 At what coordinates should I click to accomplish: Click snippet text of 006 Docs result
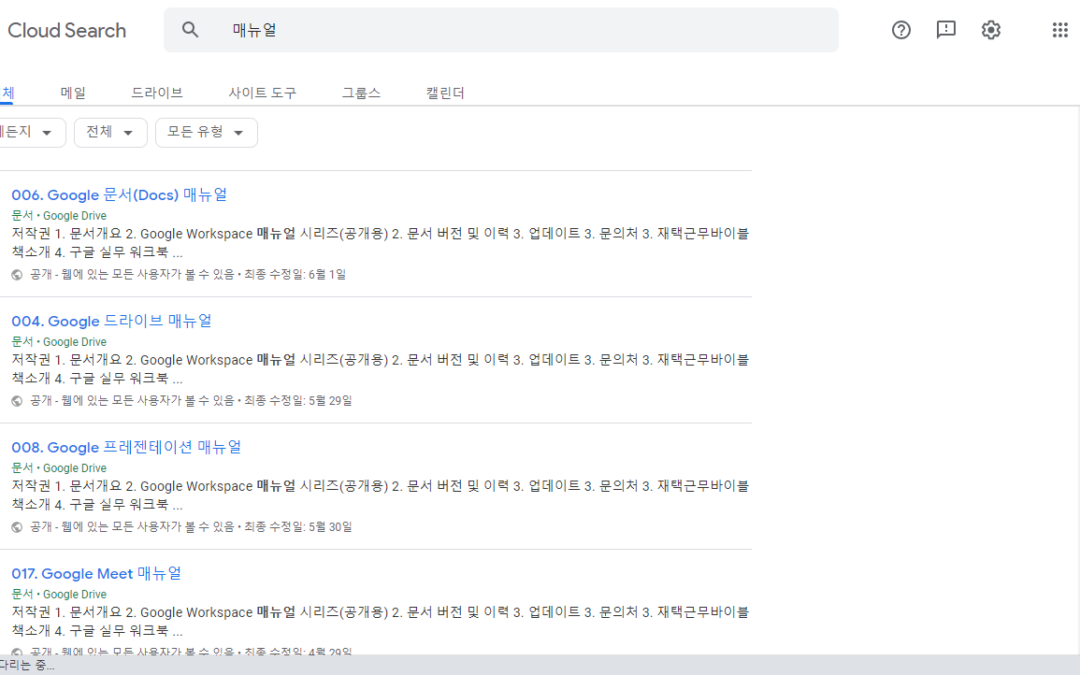(x=380, y=242)
